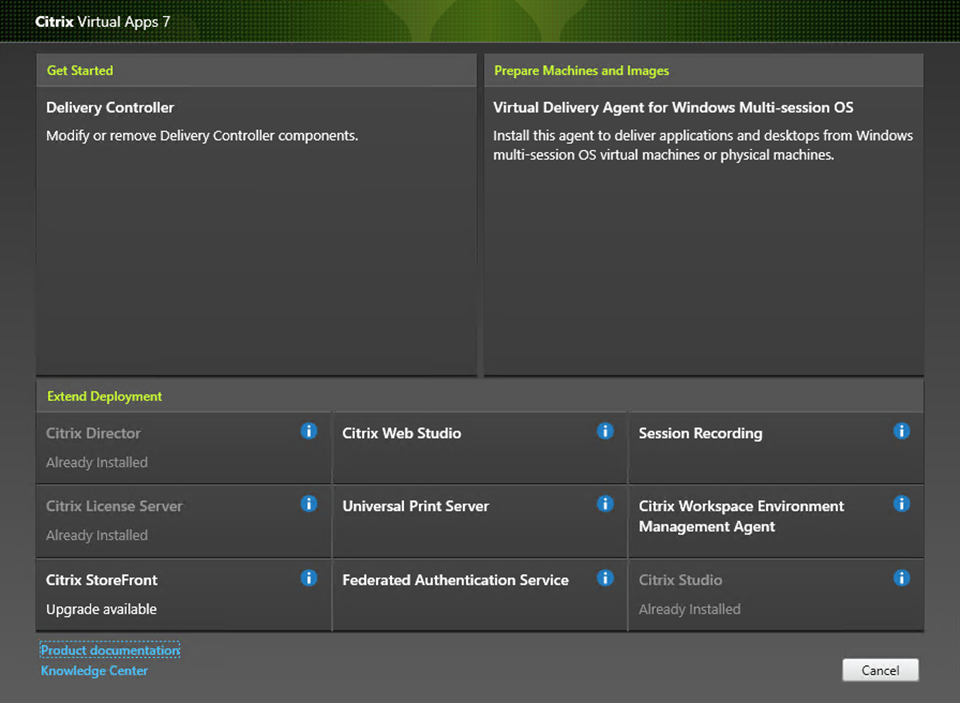Upgrade Citrix StoreFront via its tile

point(183,595)
